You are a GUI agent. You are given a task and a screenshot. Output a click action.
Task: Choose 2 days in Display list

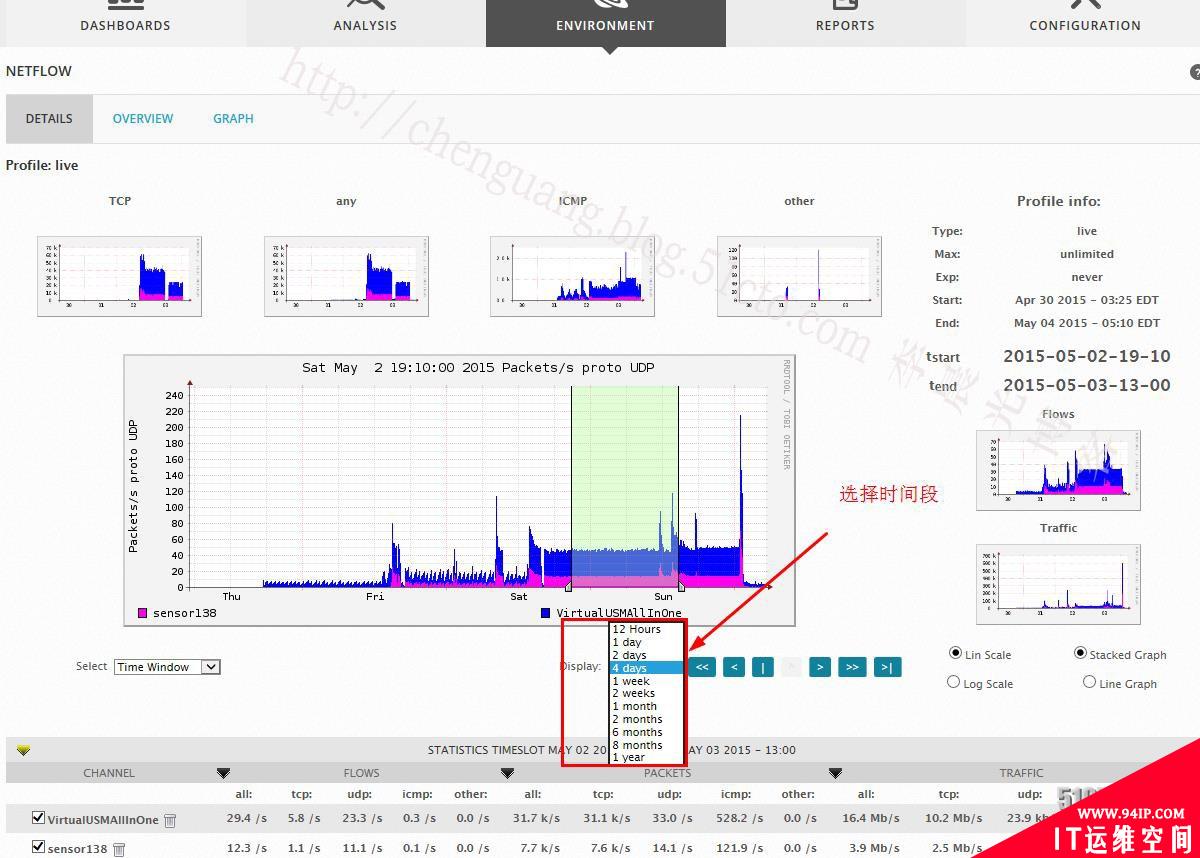pos(647,655)
